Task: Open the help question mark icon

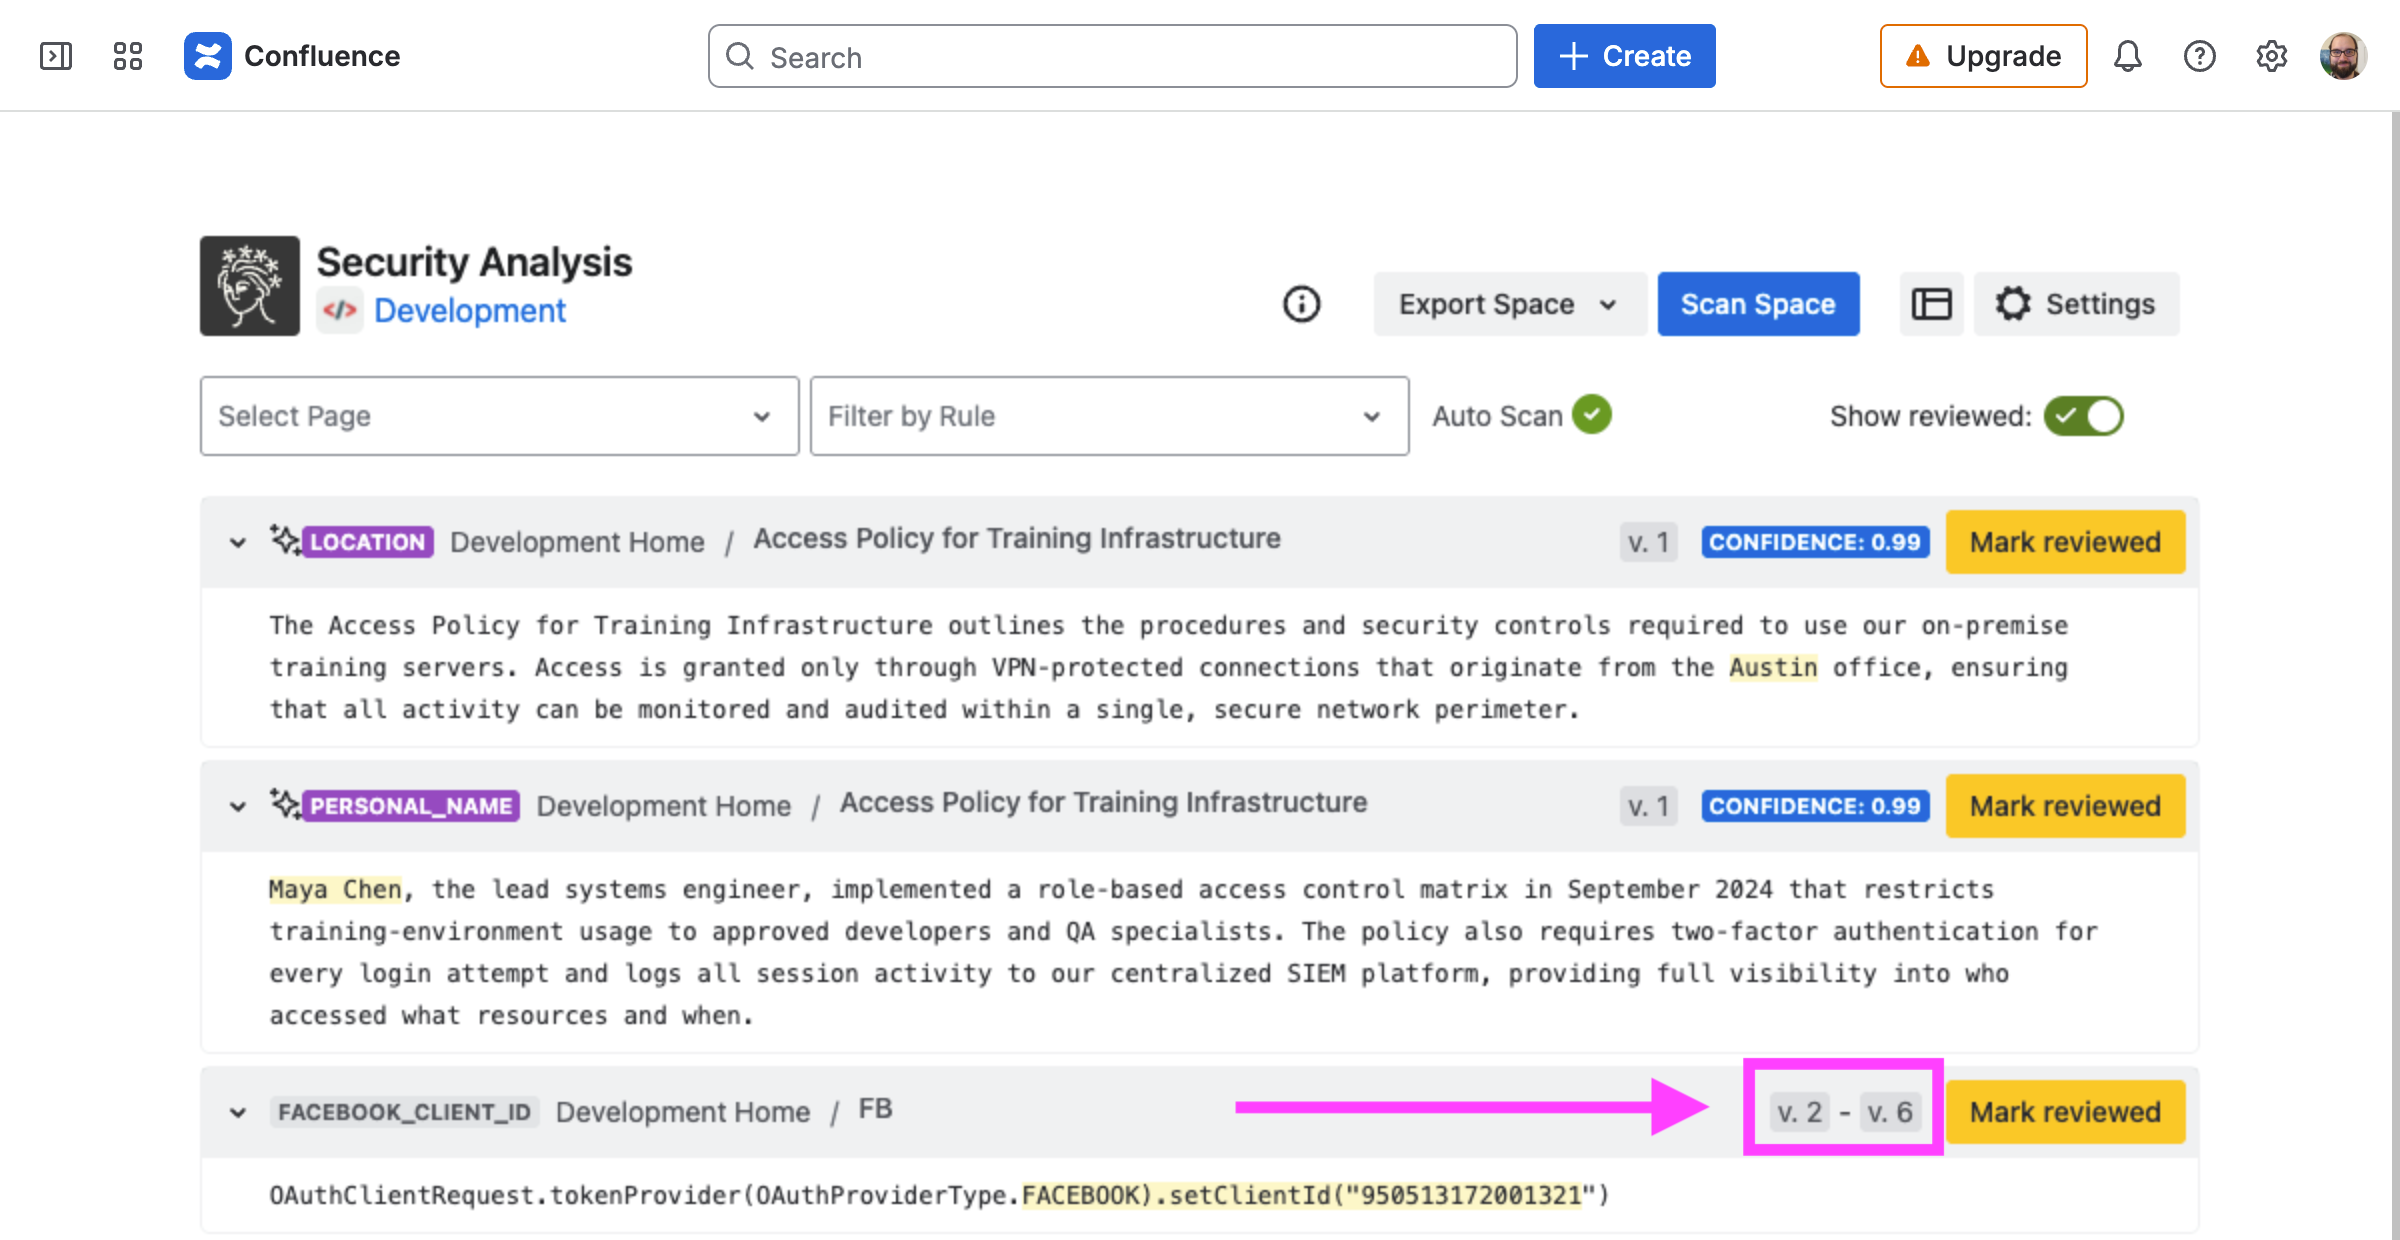Action: [2200, 56]
